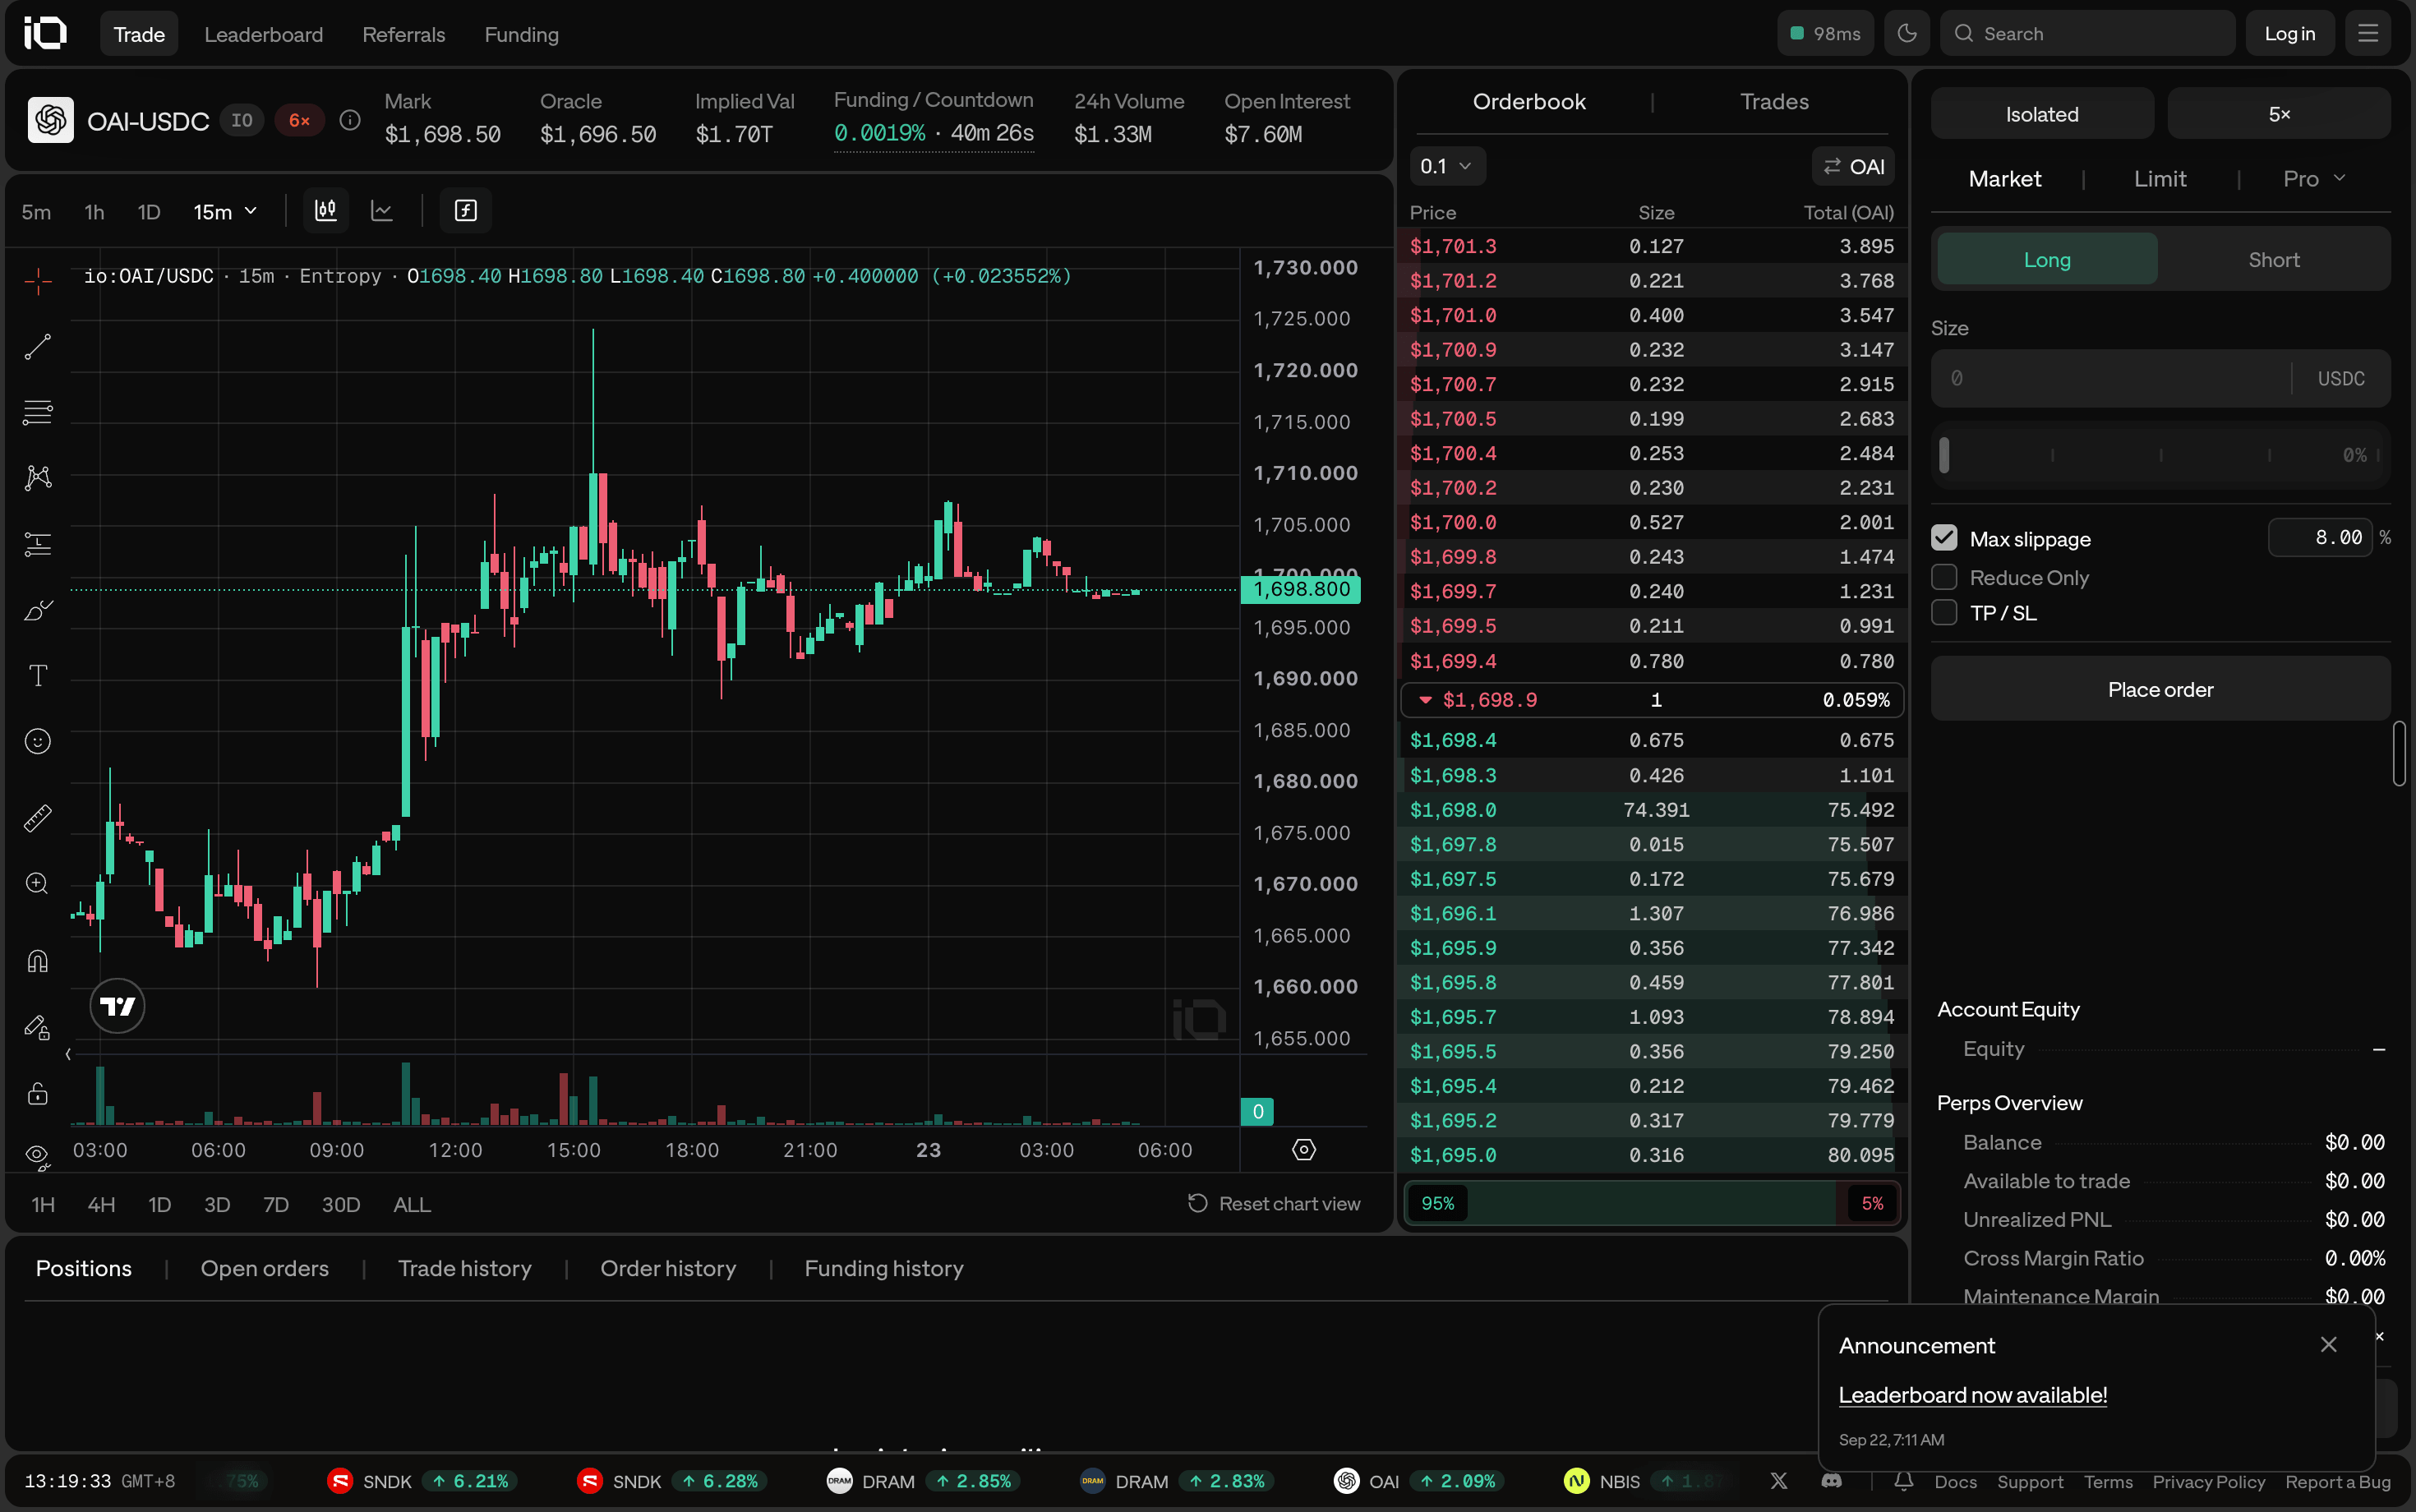Select the text annotation tool
Screen dimensions: 2416x1512
(38, 676)
